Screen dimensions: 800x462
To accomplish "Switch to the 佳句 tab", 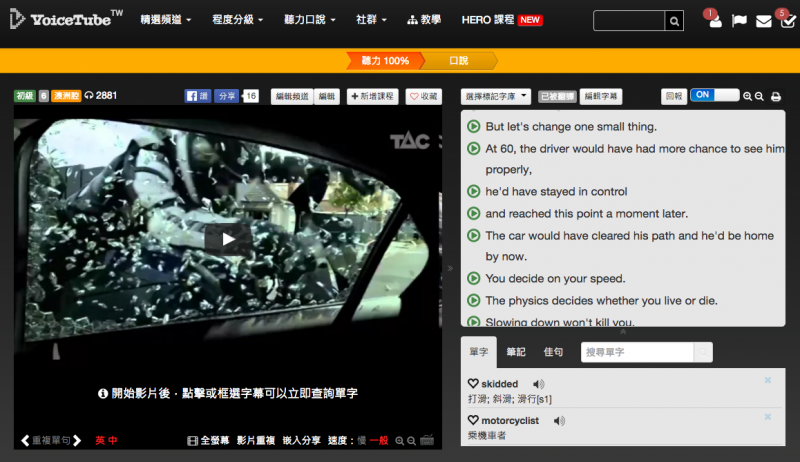I will tap(553, 352).
